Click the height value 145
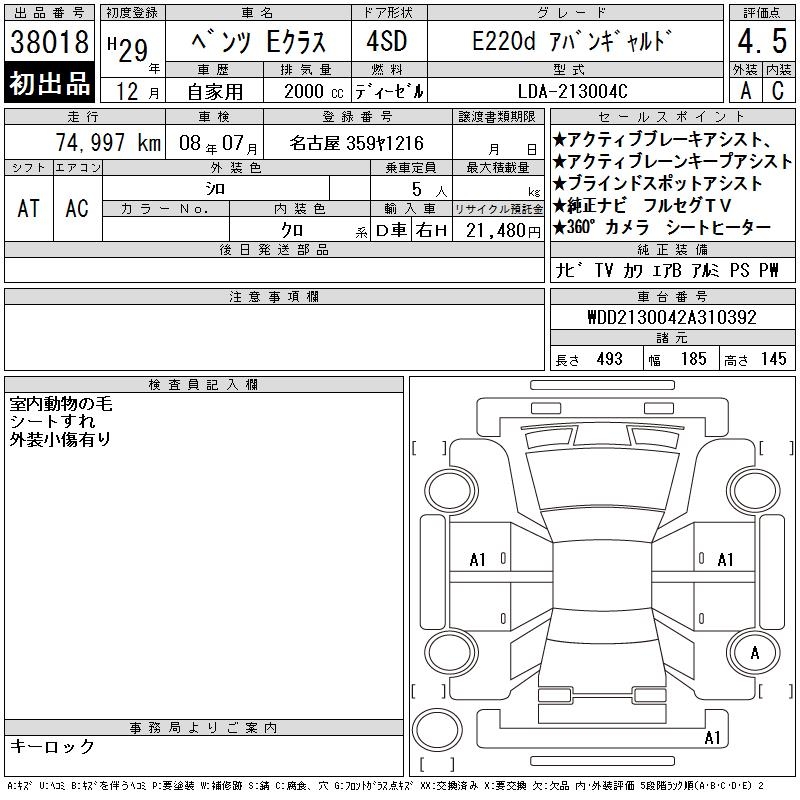Image resolution: width=800 pixels, height=800 pixels. 773,359
